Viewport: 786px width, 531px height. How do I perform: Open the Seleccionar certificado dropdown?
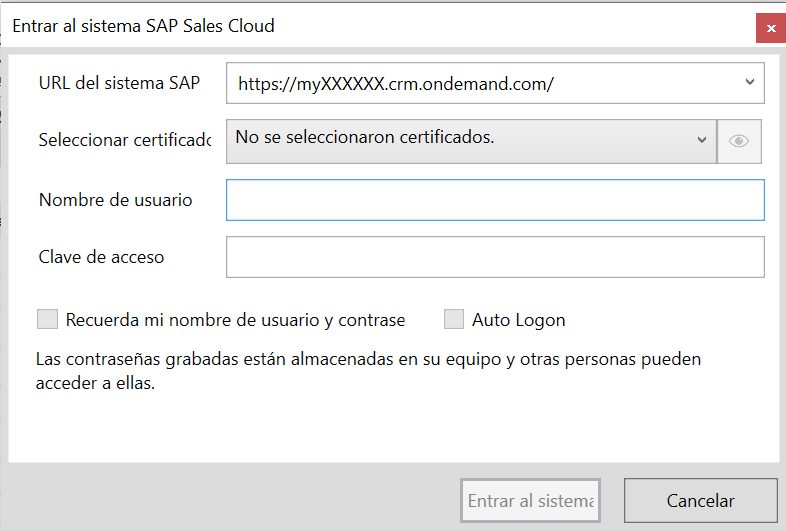471,141
